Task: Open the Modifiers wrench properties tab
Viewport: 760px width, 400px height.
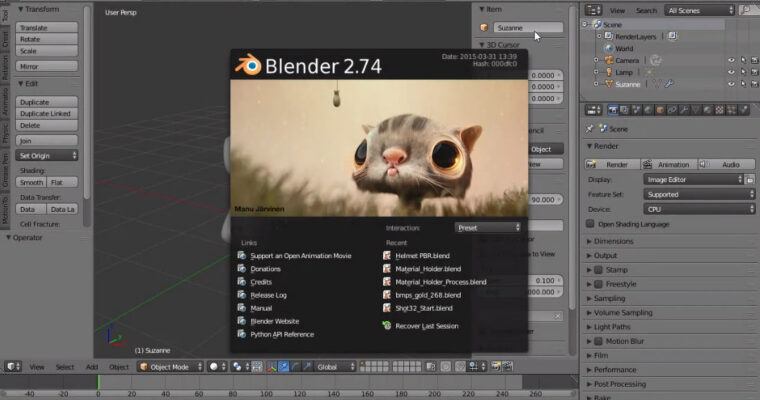Action: pos(683,110)
